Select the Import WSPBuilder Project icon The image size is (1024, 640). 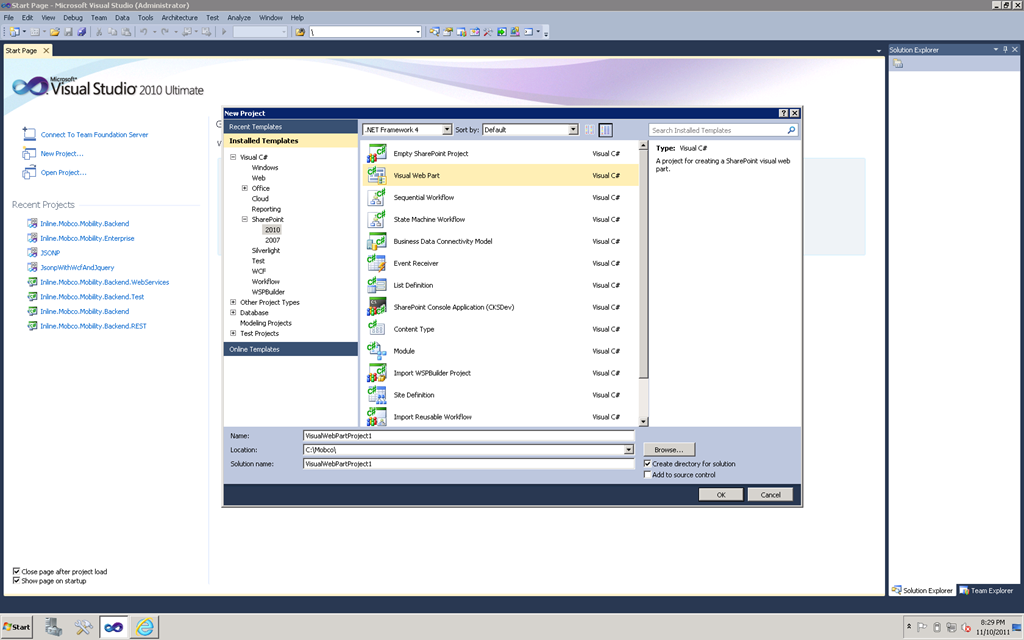click(x=376, y=373)
